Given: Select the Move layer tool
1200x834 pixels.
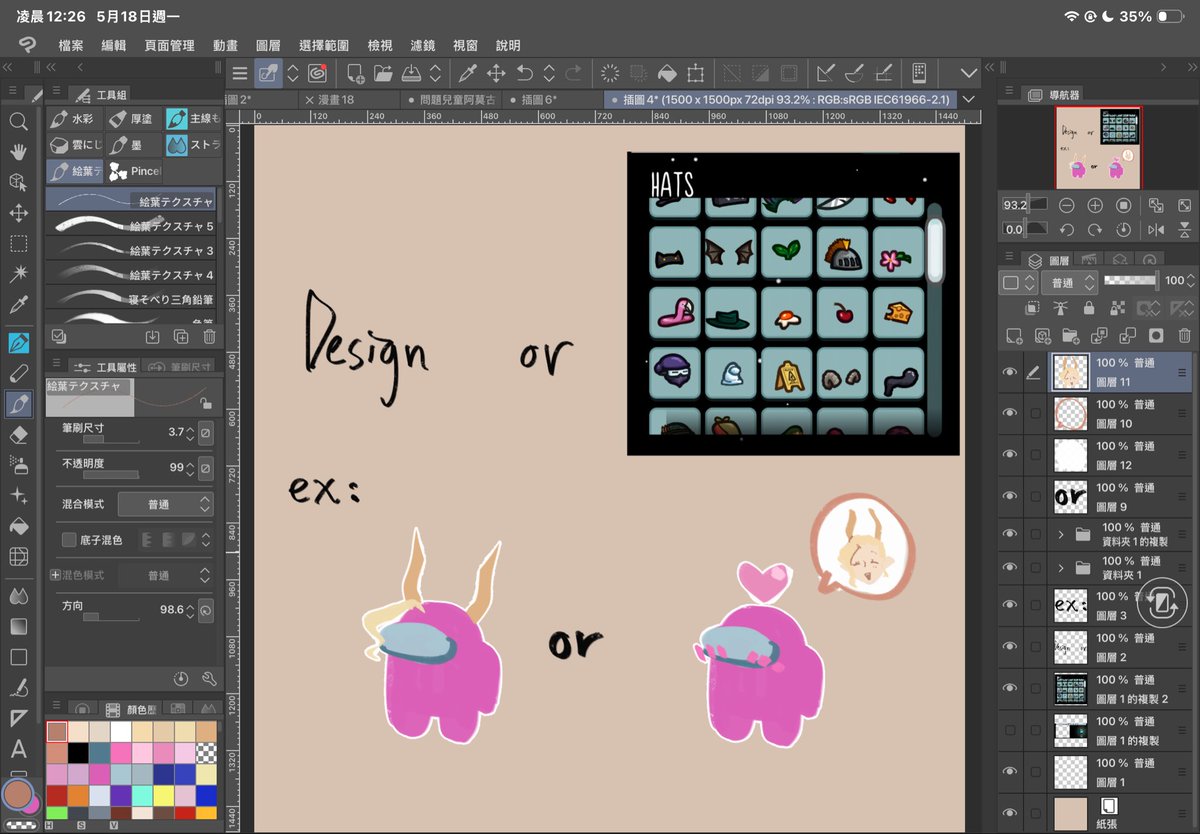Looking at the screenshot, I should pyautogui.click(x=18, y=213).
